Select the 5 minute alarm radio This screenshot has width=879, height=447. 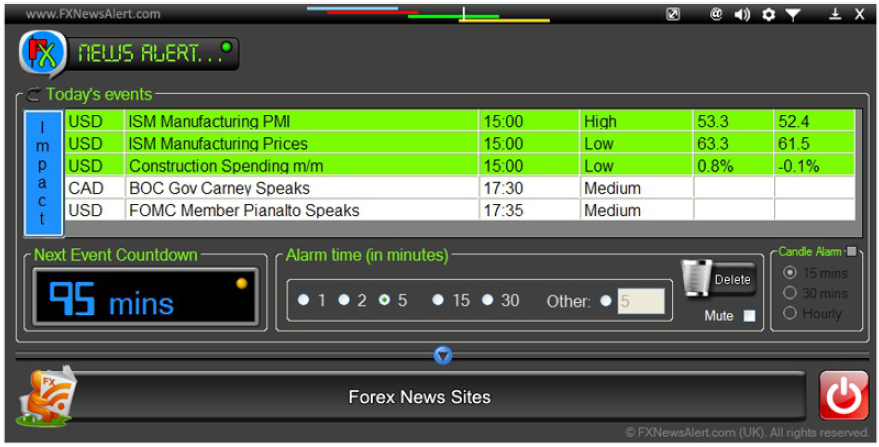click(x=385, y=300)
